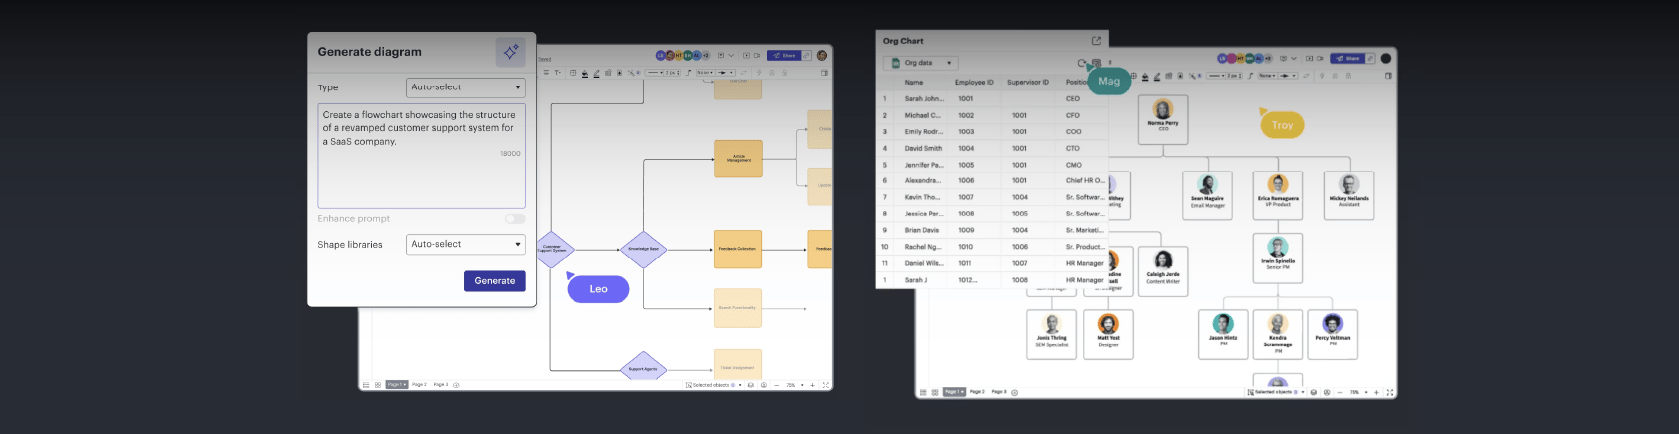
Task: Click Share button in flowchart editor
Action: click(785, 56)
